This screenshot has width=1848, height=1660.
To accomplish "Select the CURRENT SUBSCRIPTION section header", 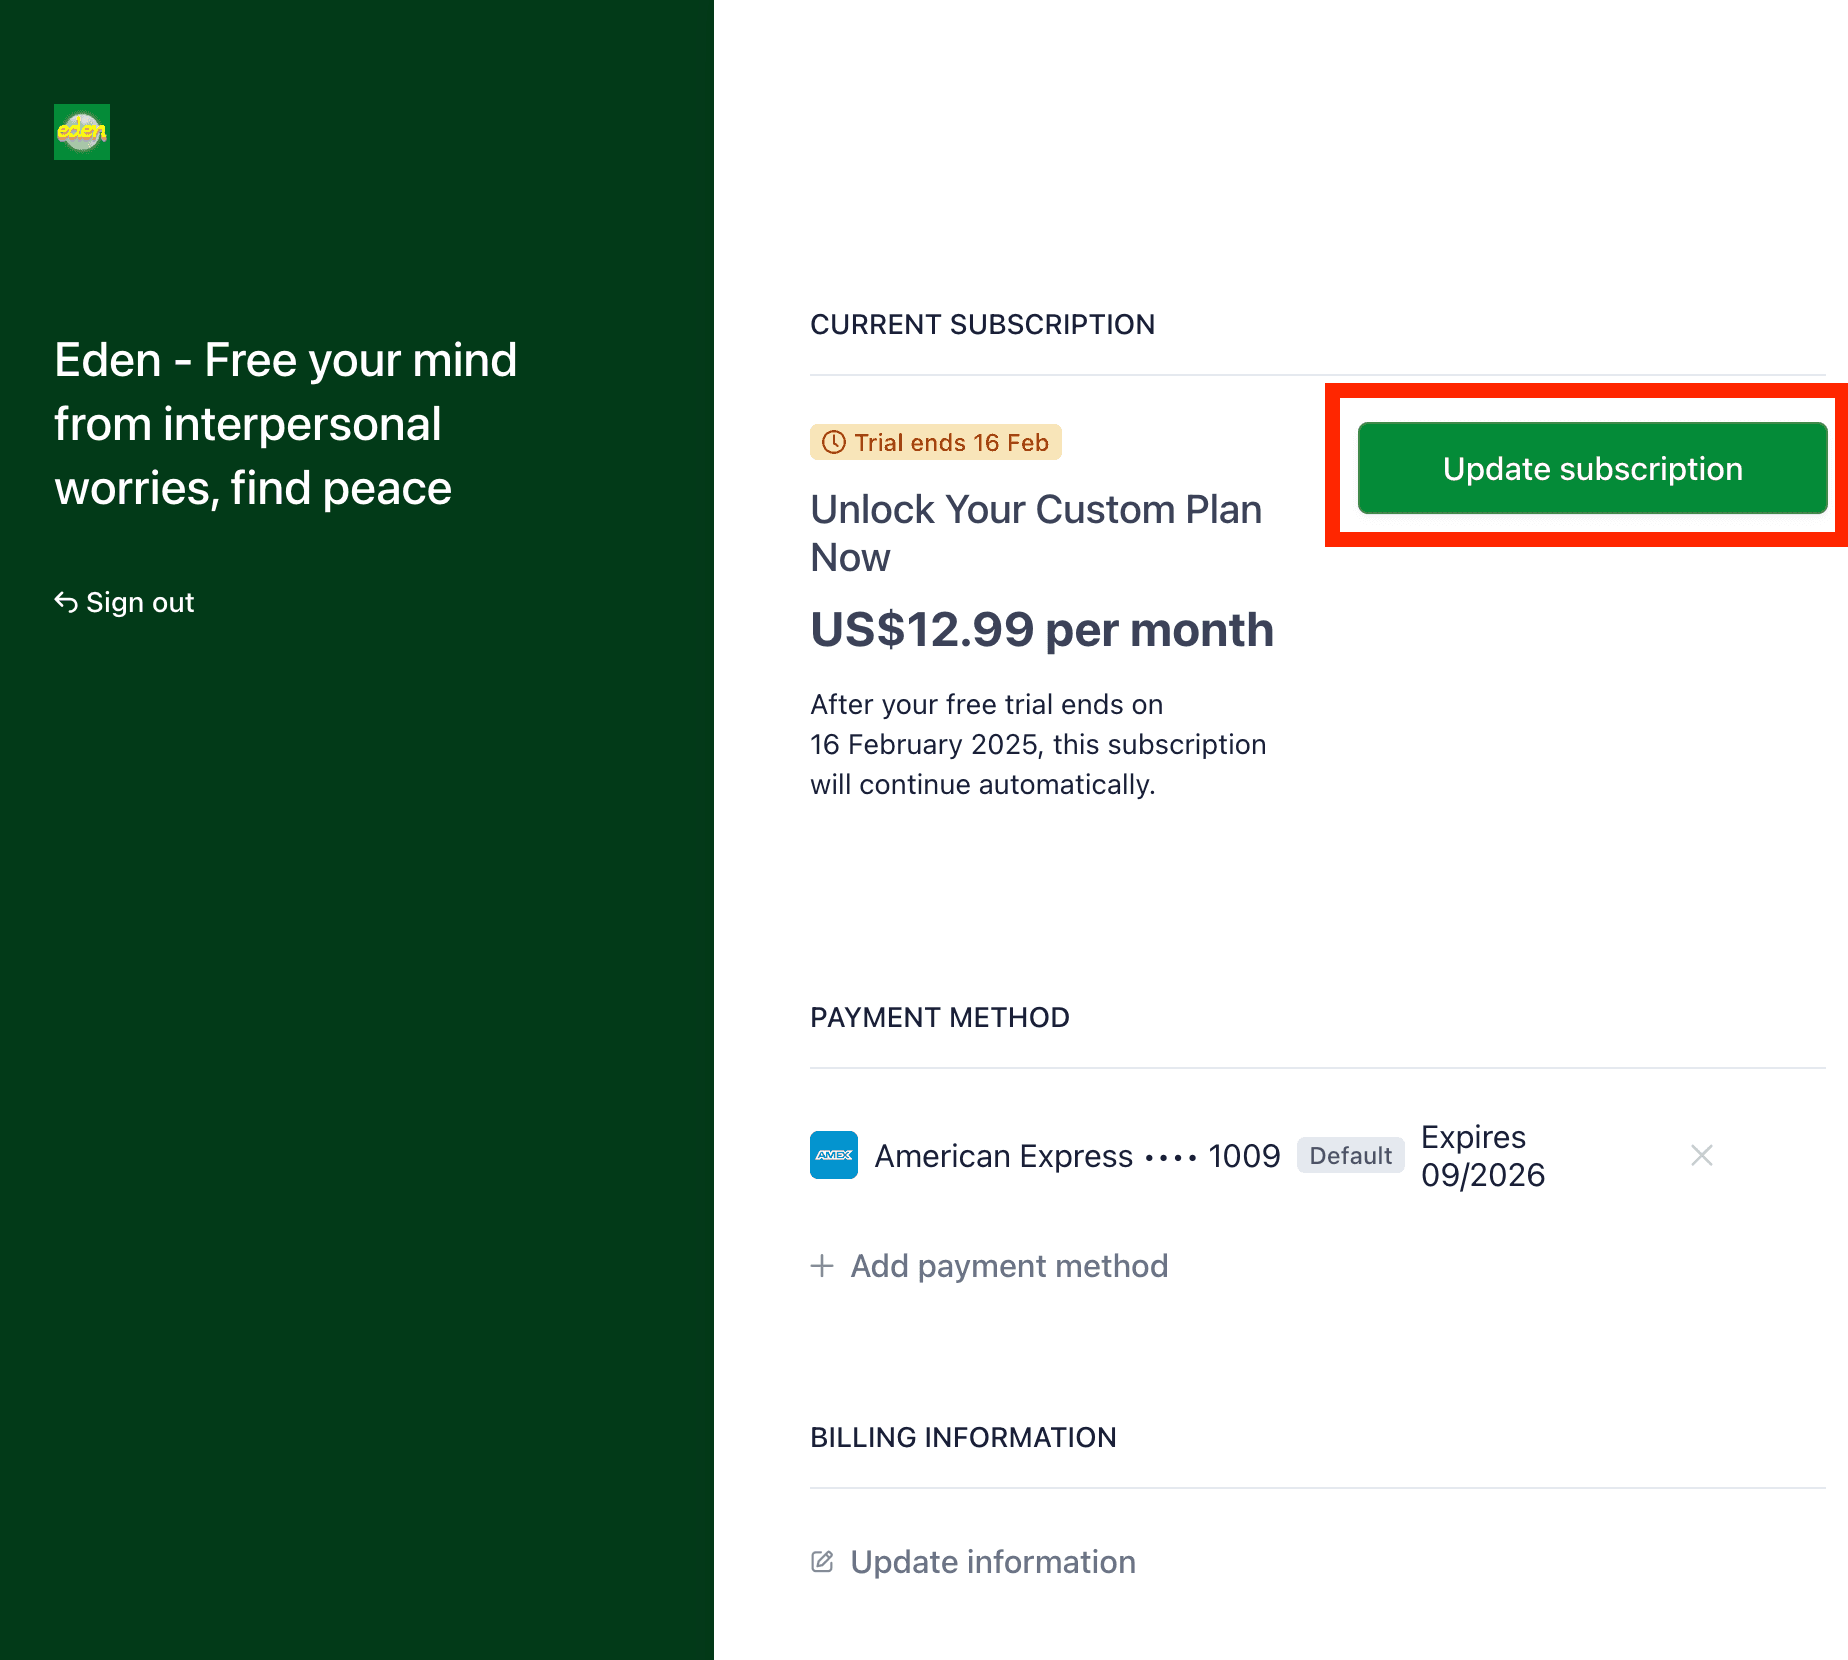I will tap(982, 324).
